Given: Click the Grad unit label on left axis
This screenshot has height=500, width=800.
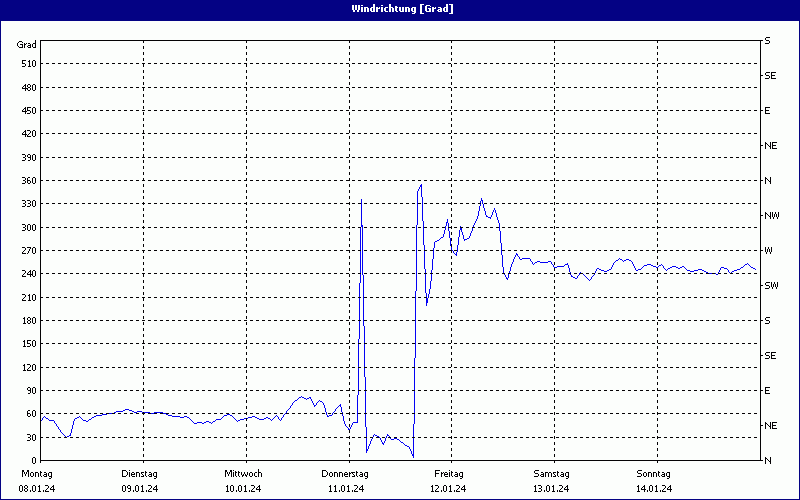Looking at the screenshot, I should click(27, 45).
